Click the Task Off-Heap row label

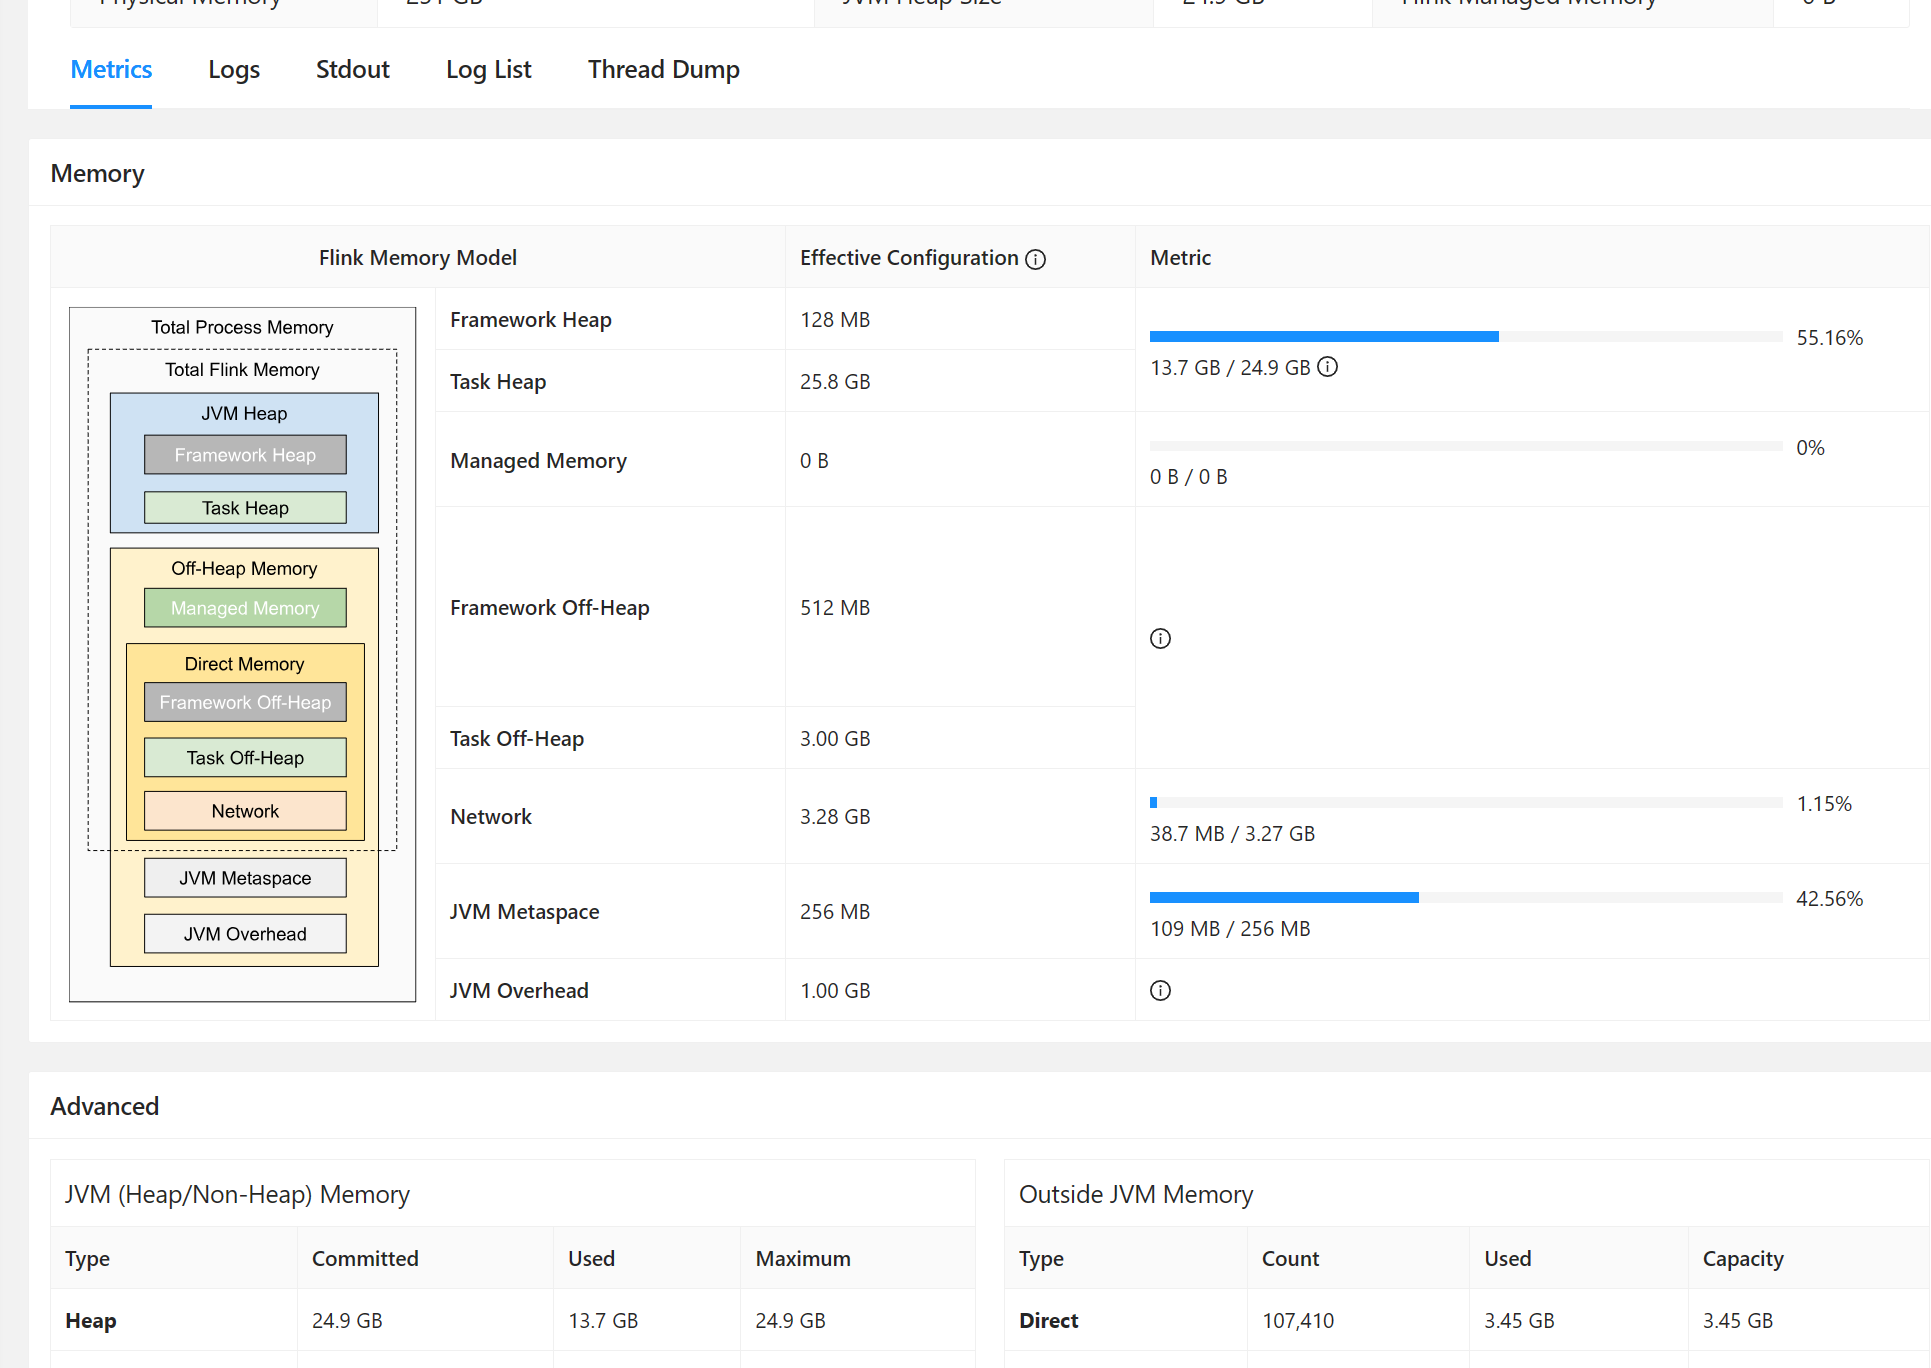pyautogui.click(x=517, y=738)
